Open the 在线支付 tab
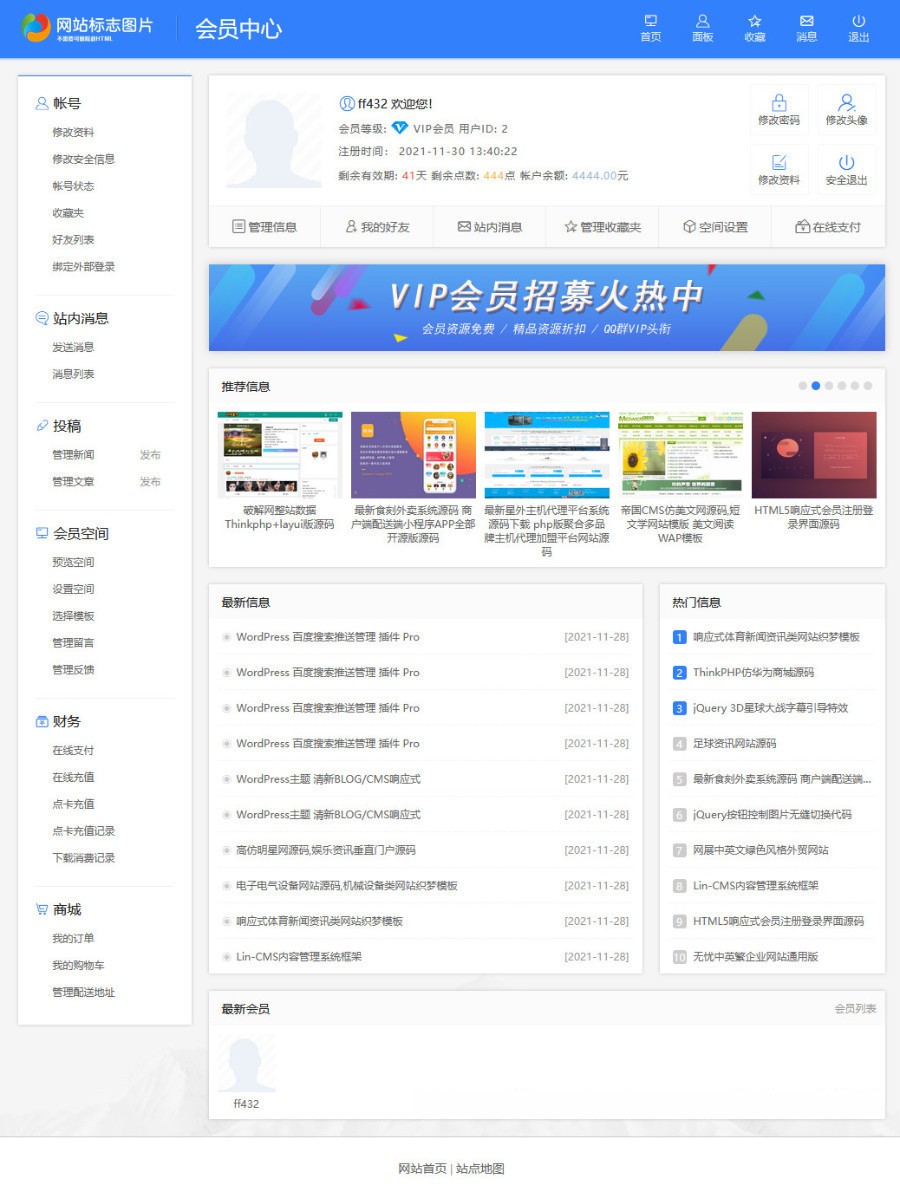Viewport: 900px width, 1198px height. pos(828,227)
